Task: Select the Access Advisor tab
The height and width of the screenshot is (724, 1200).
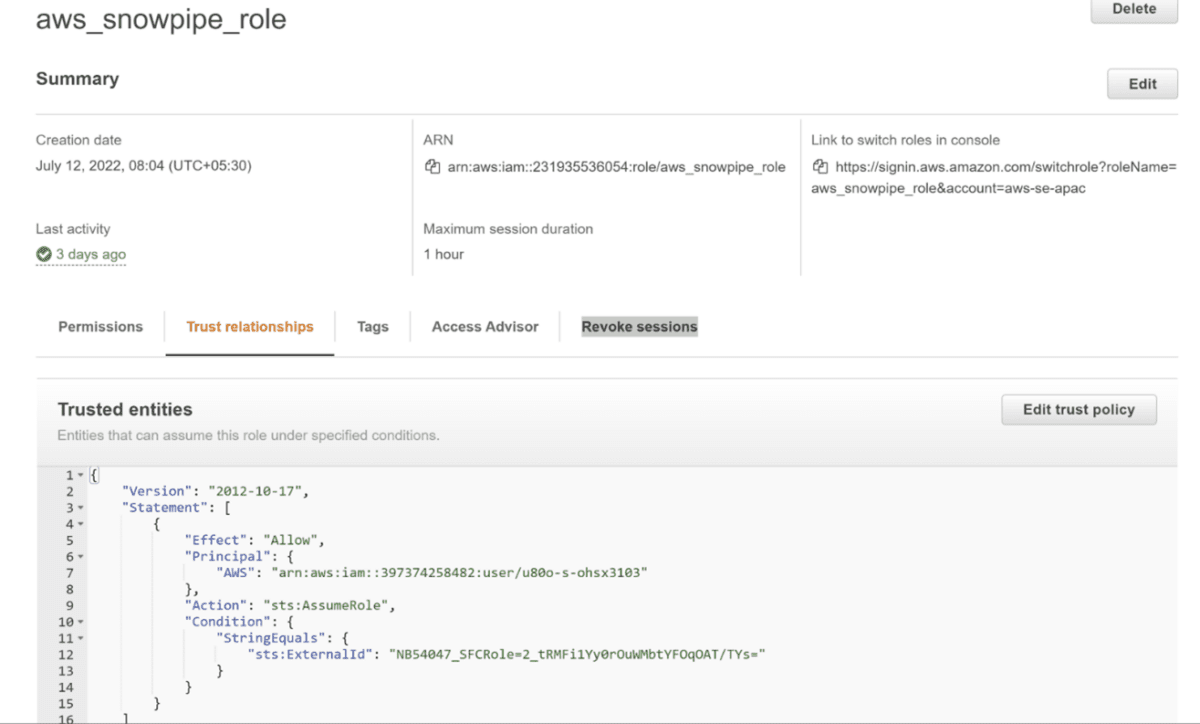Action: 484,326
